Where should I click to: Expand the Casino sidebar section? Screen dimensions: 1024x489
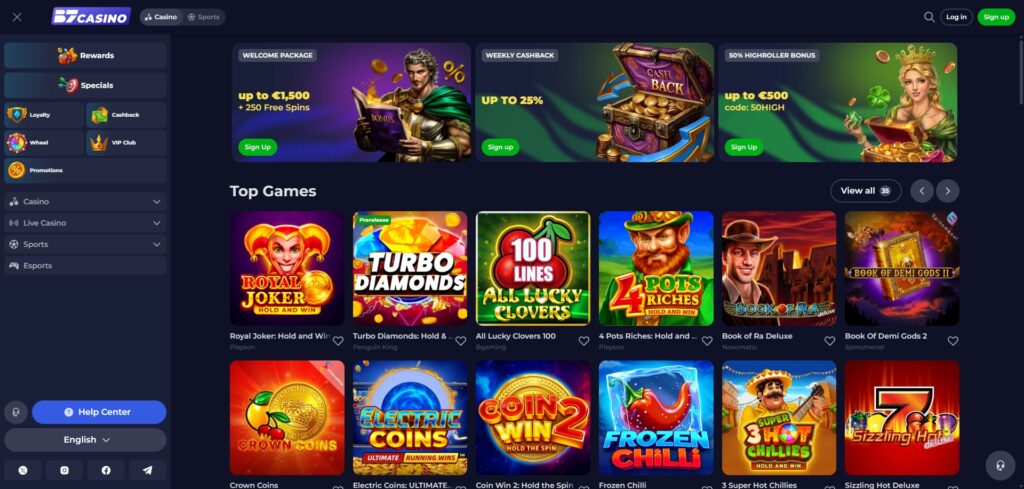click(85, 202)
